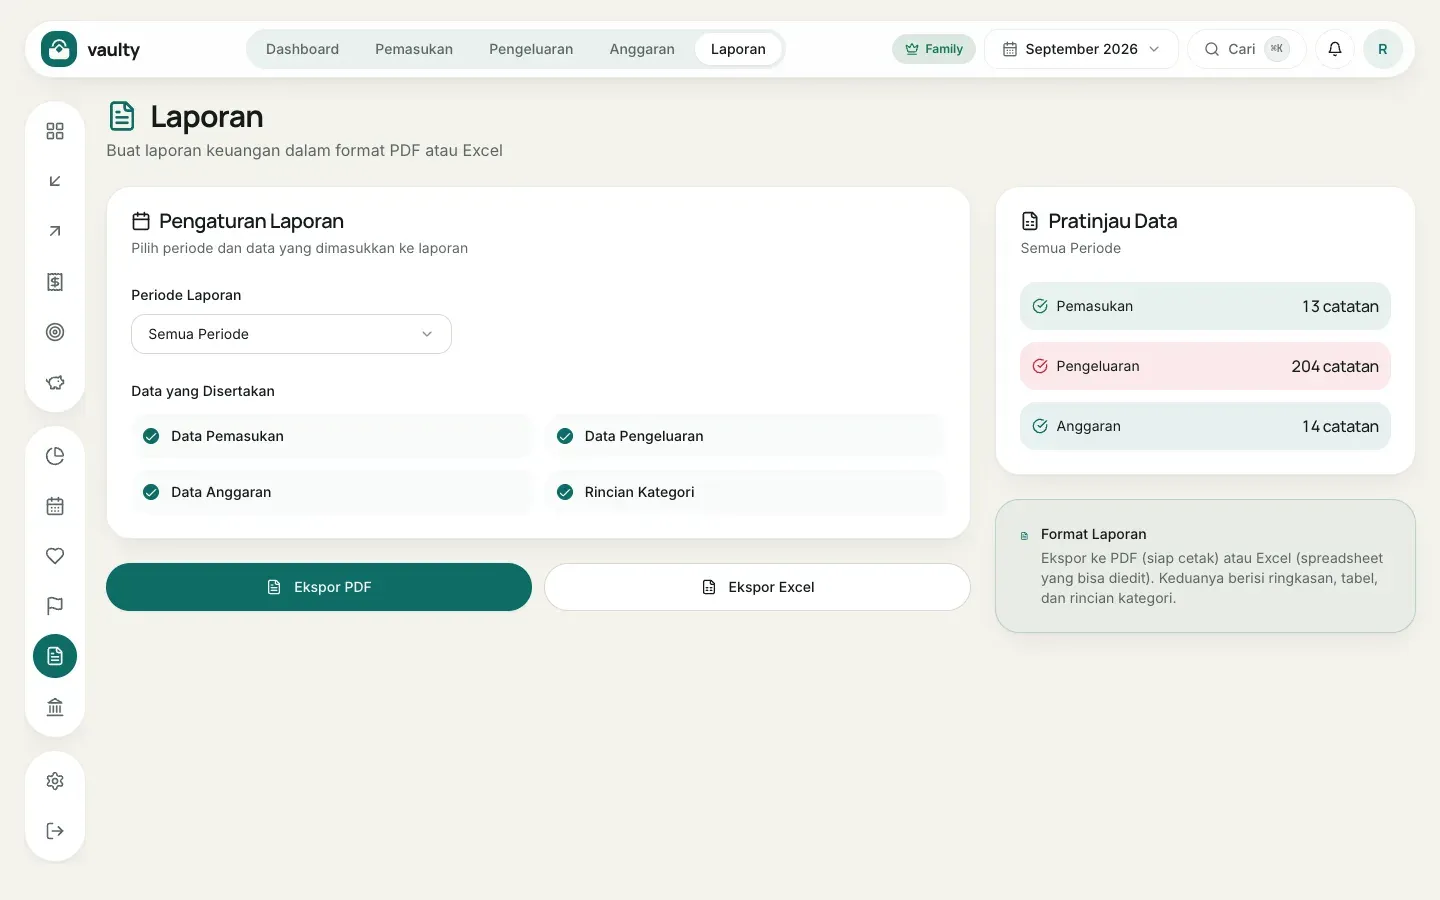Click the search magnifier icon

(1212, 49)
